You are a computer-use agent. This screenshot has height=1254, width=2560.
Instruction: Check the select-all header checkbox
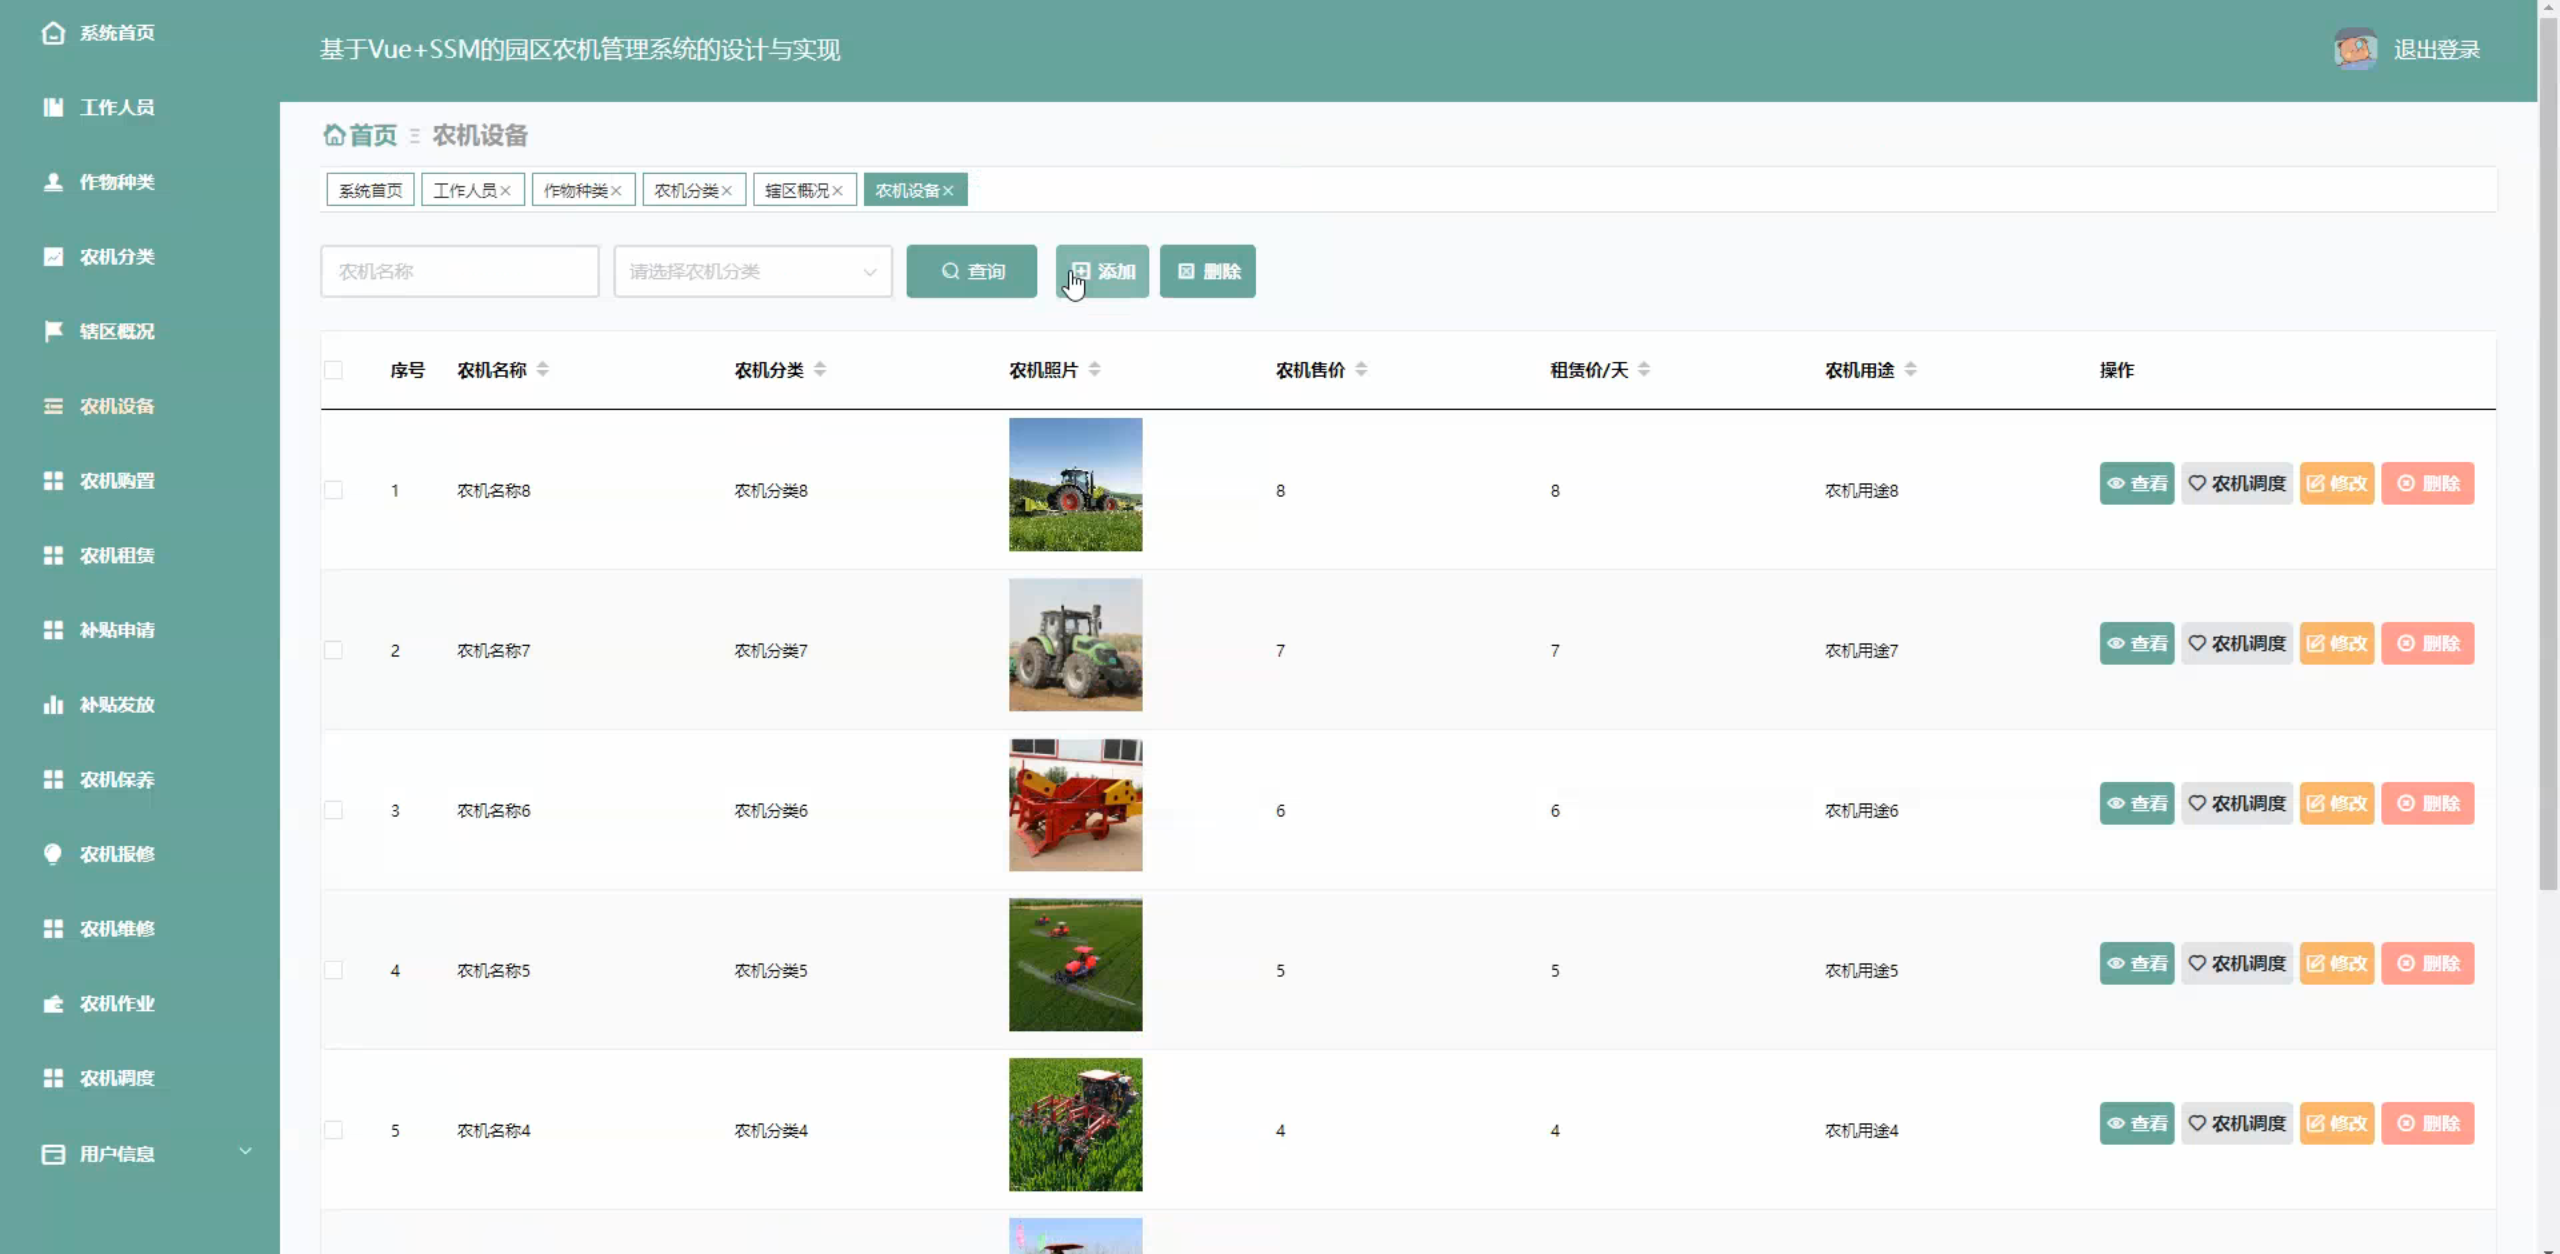334,370
